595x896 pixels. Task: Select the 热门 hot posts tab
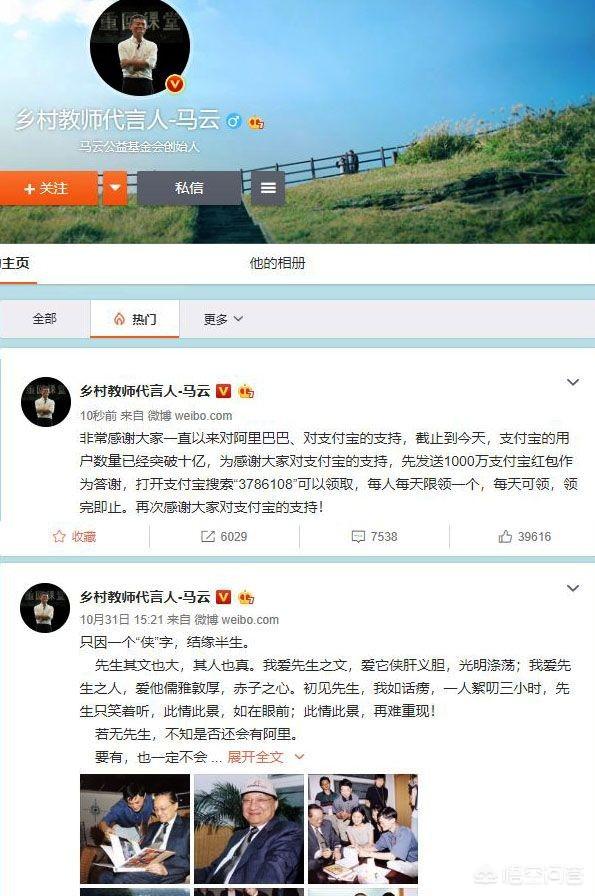[135, 319]
